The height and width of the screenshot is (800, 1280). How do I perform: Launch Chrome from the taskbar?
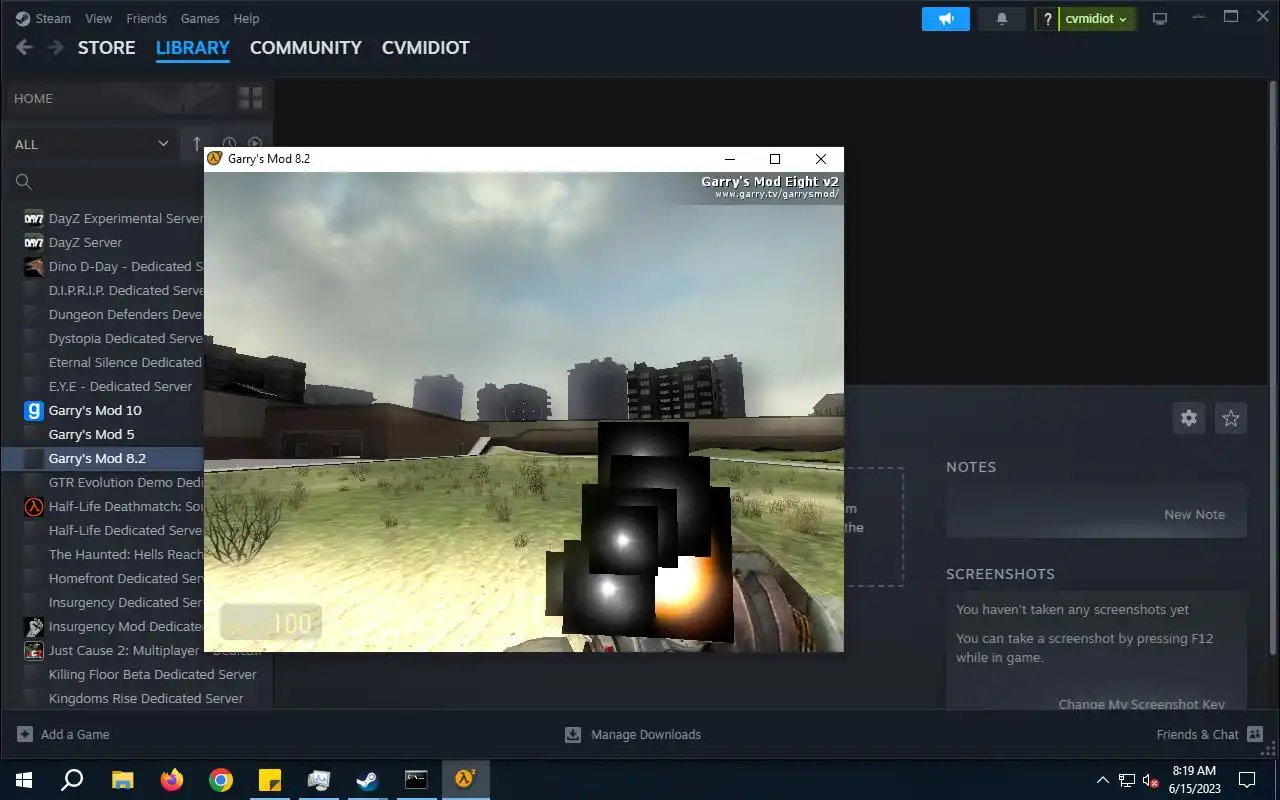tap(220, 780)
